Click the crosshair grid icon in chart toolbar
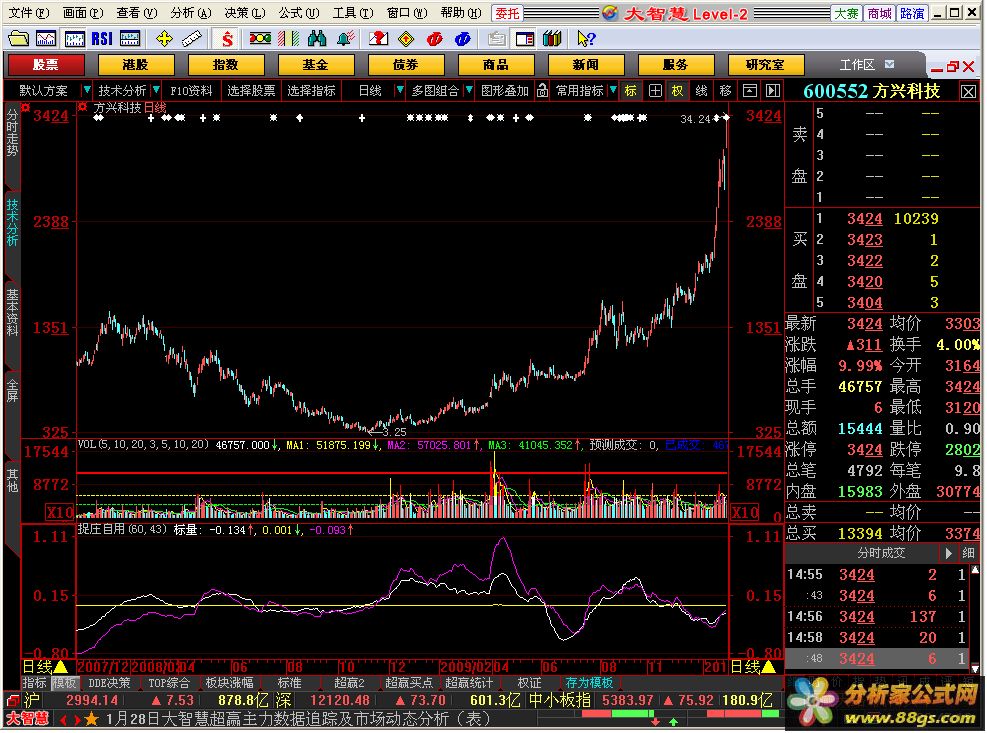Image resolution: width=987 pixels, height=733 pixels. click(655, 91)
